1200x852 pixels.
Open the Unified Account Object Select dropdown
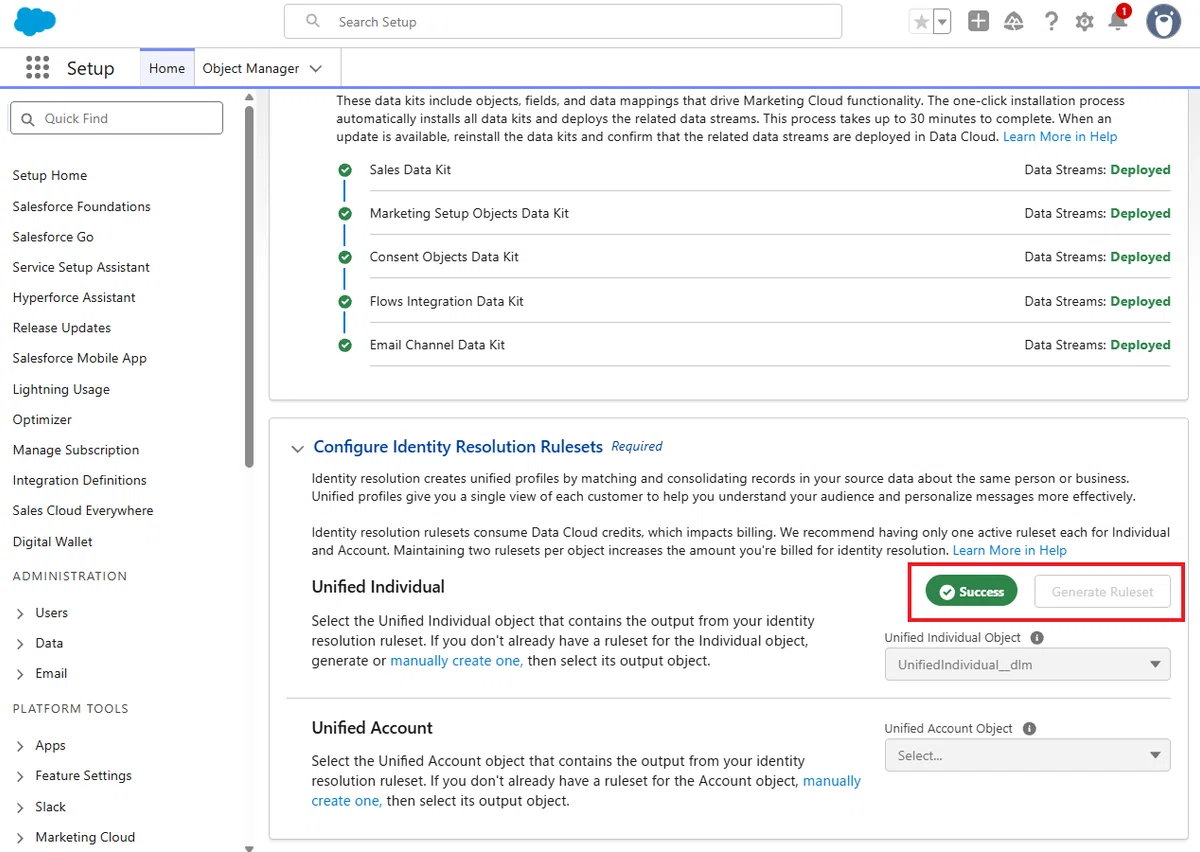coord(1028,755)
